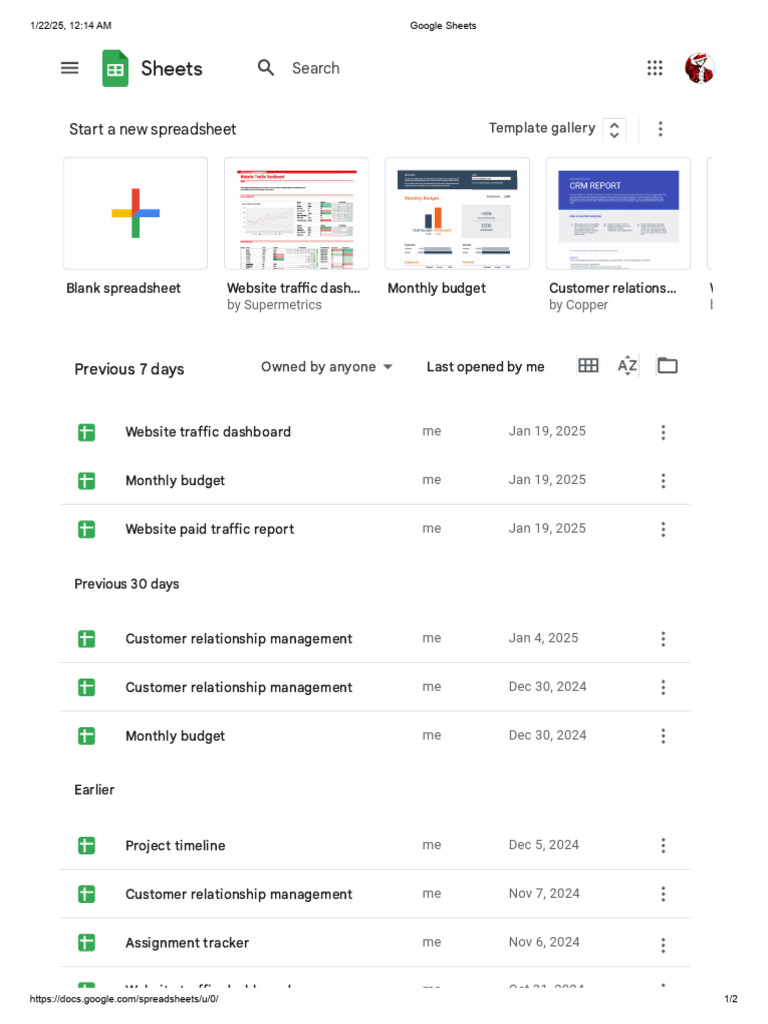This screenshot has height=1024, width=768.
Task: Create a Blank spreadsheet
Action: (x=135, y=214)
